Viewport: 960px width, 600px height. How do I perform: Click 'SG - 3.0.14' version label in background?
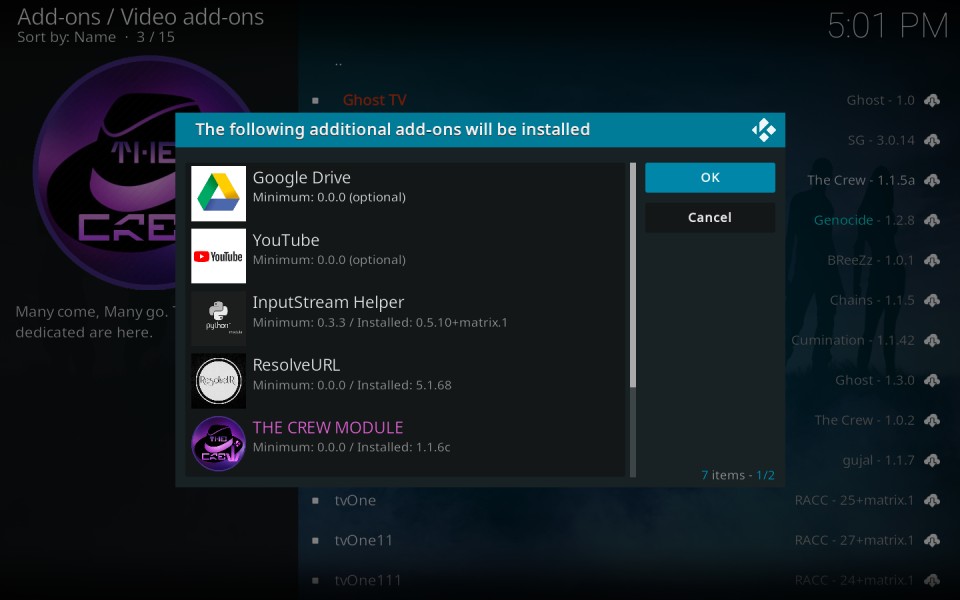(881, 140)
